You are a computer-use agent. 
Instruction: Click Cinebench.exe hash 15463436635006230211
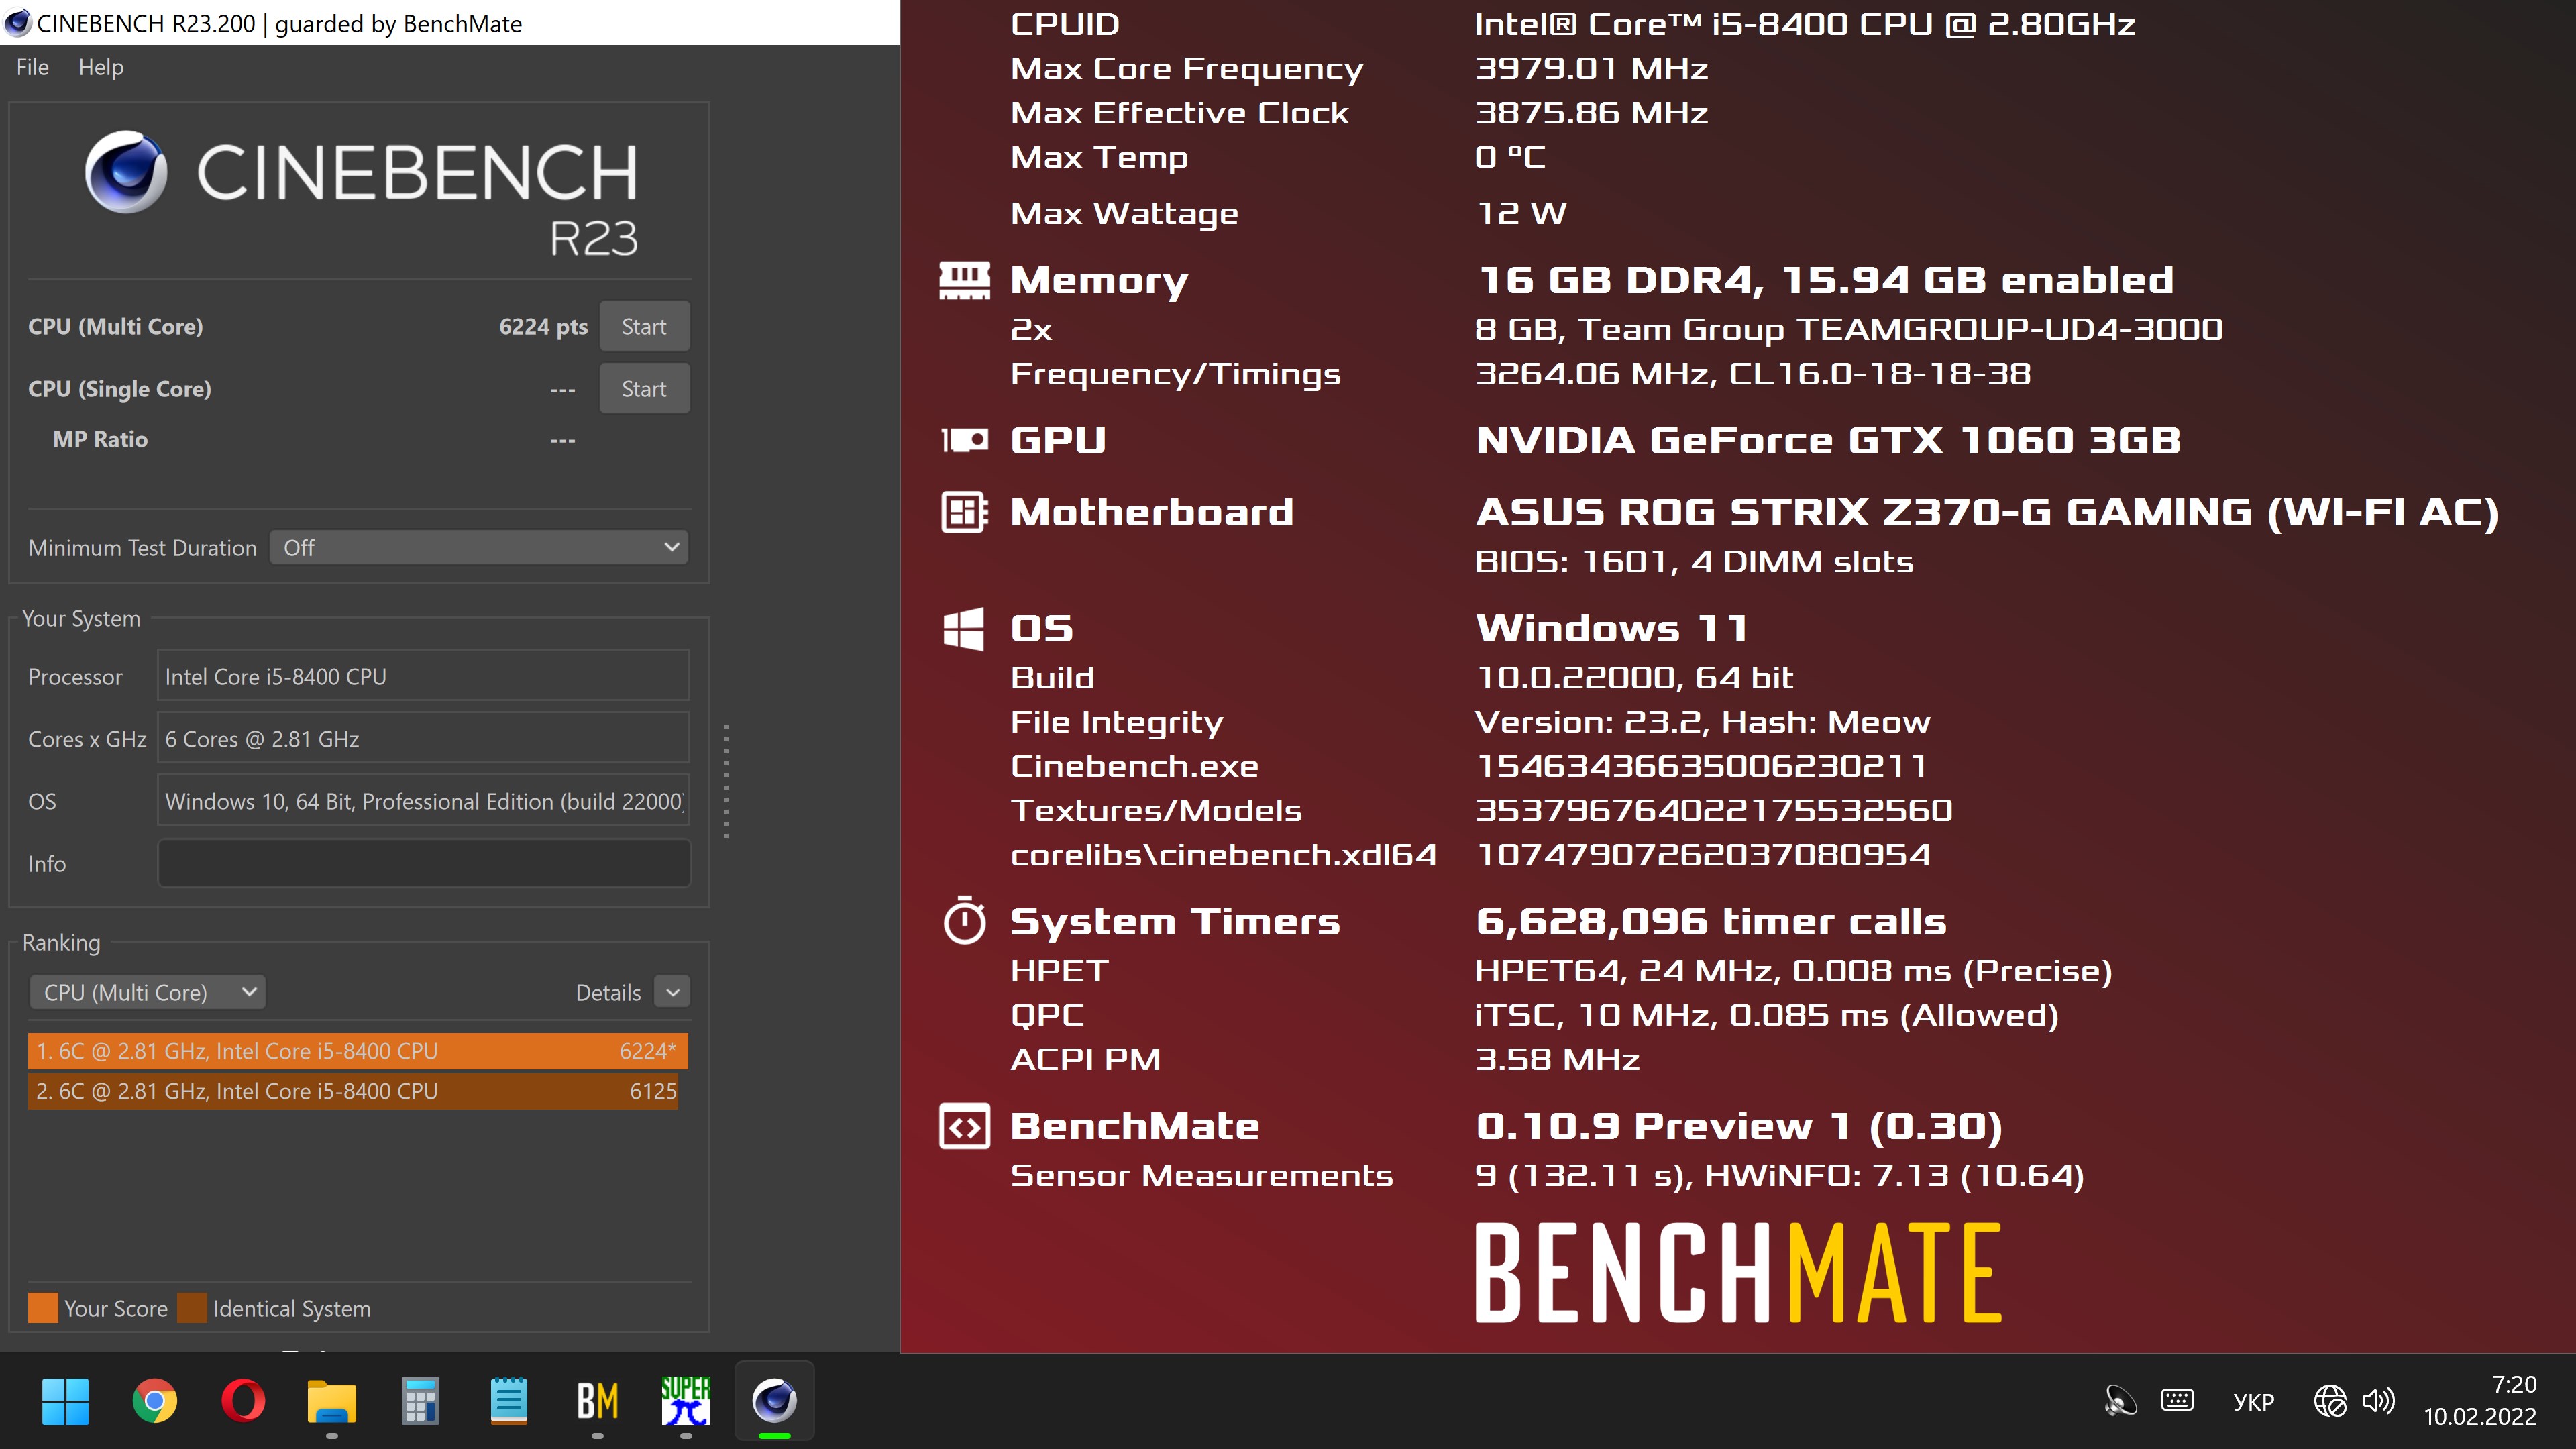tap(1701, 766)
